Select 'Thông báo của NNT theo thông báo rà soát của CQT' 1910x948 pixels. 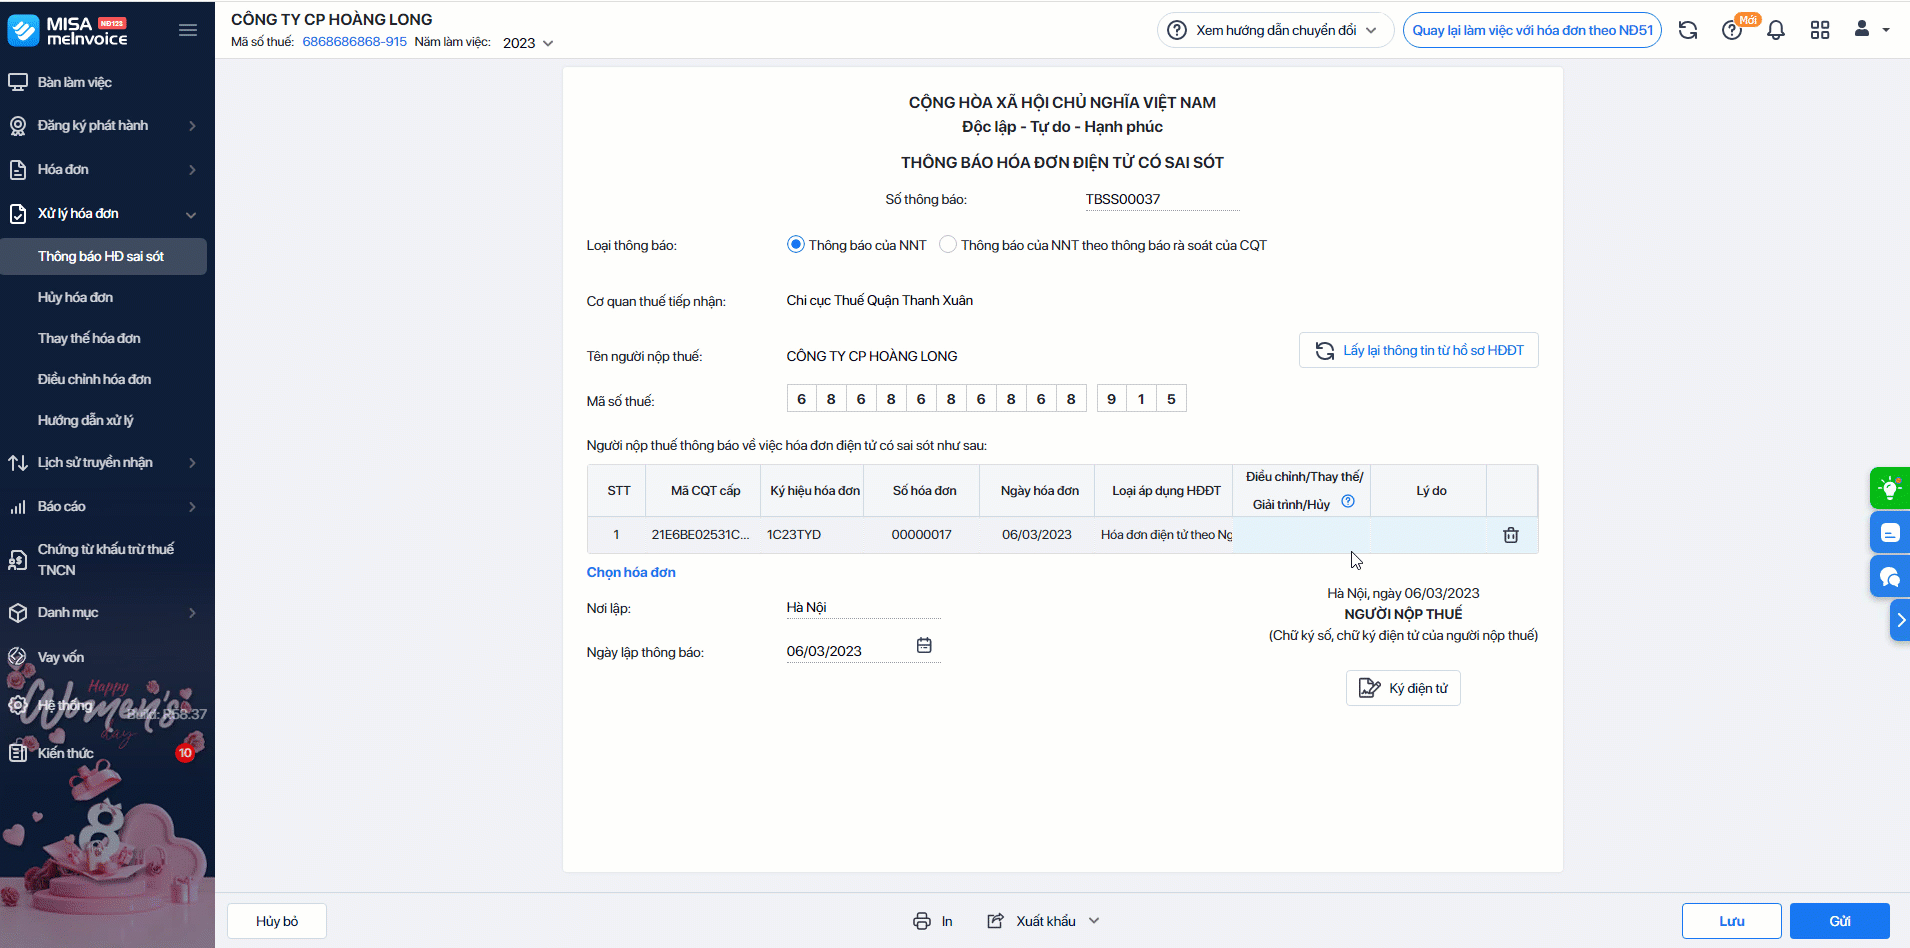948,245
